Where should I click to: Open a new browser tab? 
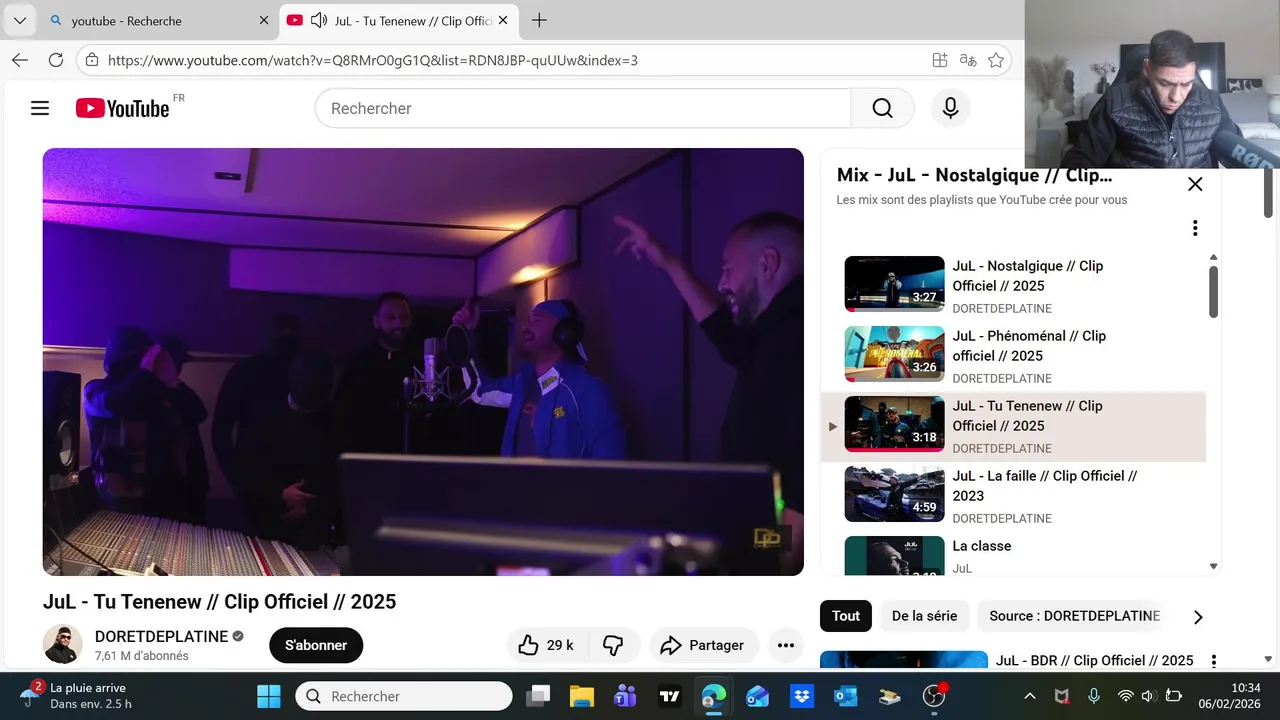point(539,20)
